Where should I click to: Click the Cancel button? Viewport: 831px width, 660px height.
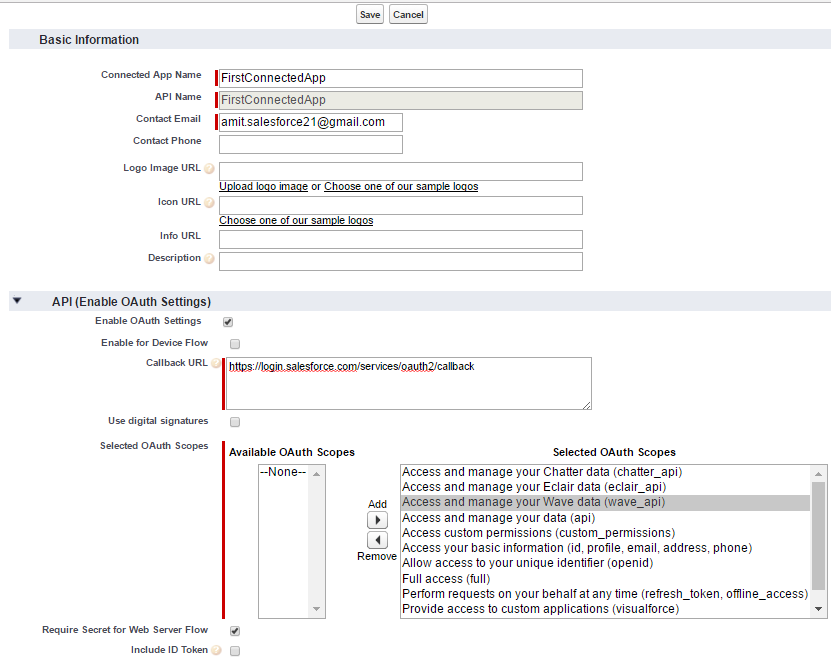tap(408, 14)
